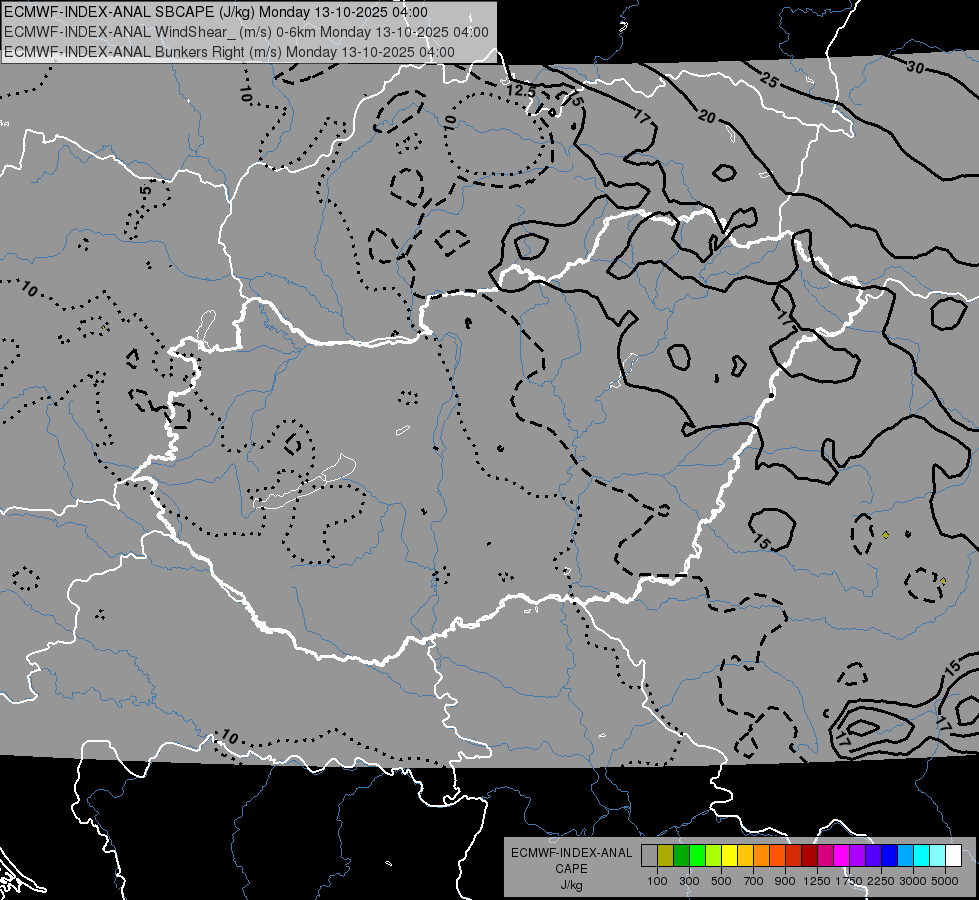
Task: Click the 30 contour label
Action: point(915,66)
